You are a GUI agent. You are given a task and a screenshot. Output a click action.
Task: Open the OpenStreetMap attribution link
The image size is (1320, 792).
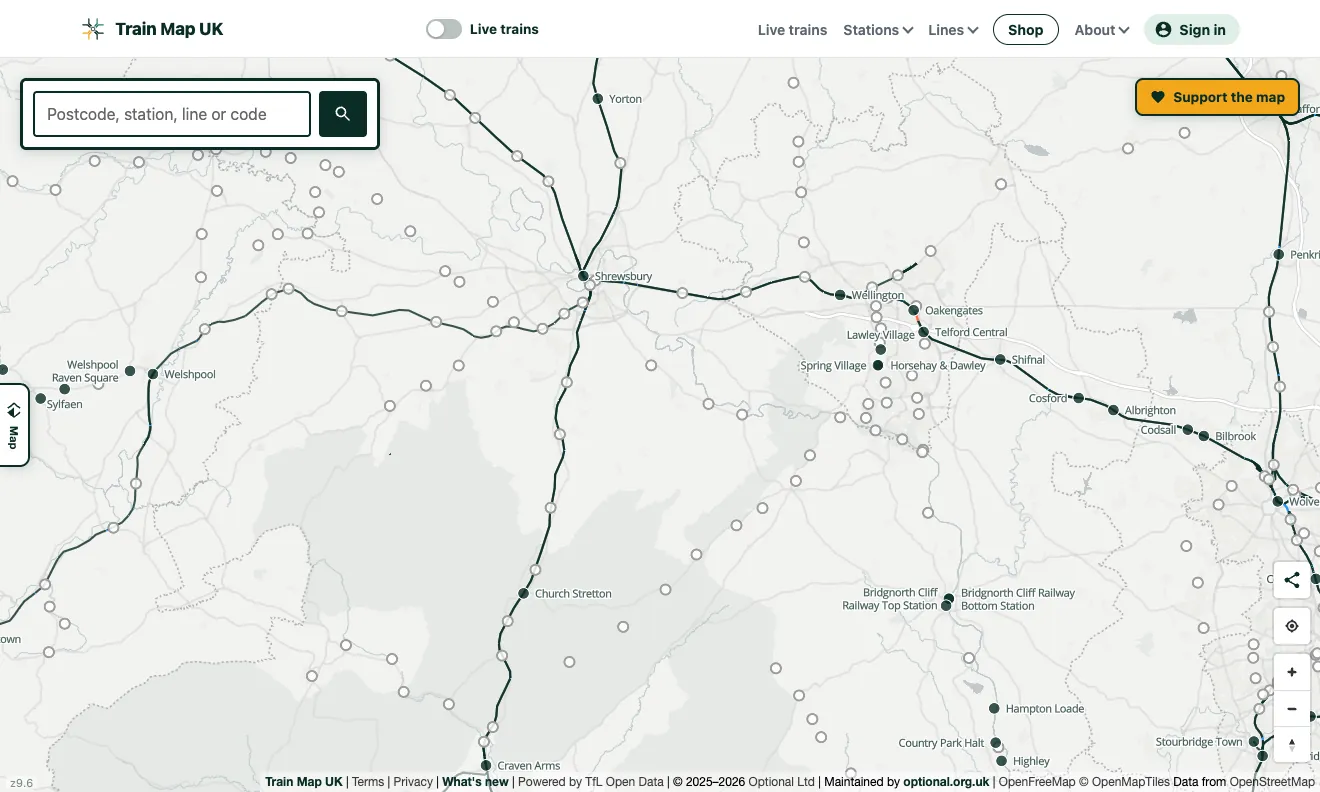pos(1272,782)
